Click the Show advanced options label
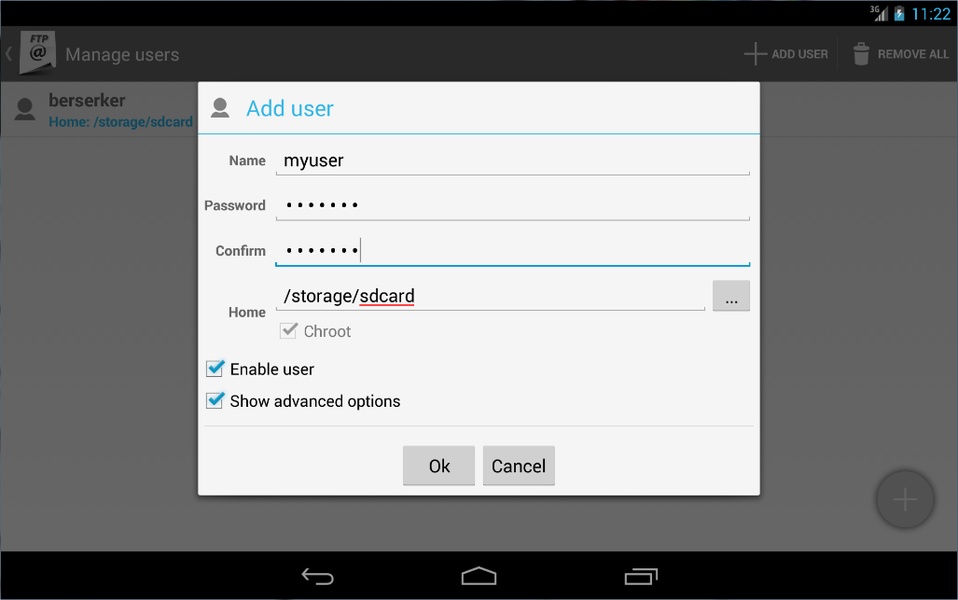 tap(315, 401)
